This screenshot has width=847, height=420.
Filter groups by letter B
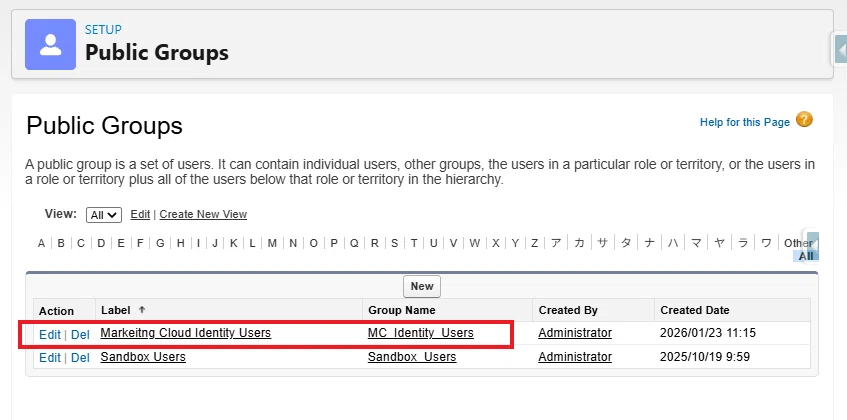[61, 243]
